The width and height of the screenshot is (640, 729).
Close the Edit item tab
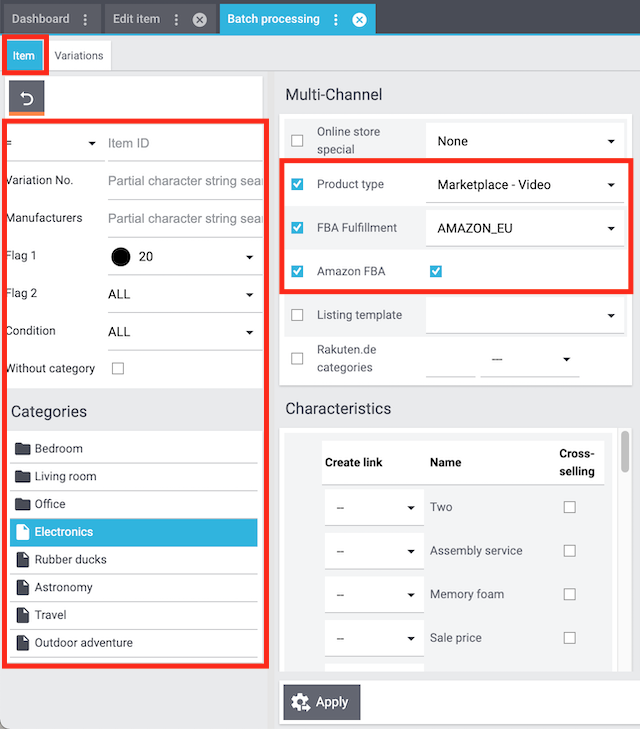click(x=199, y=19)
